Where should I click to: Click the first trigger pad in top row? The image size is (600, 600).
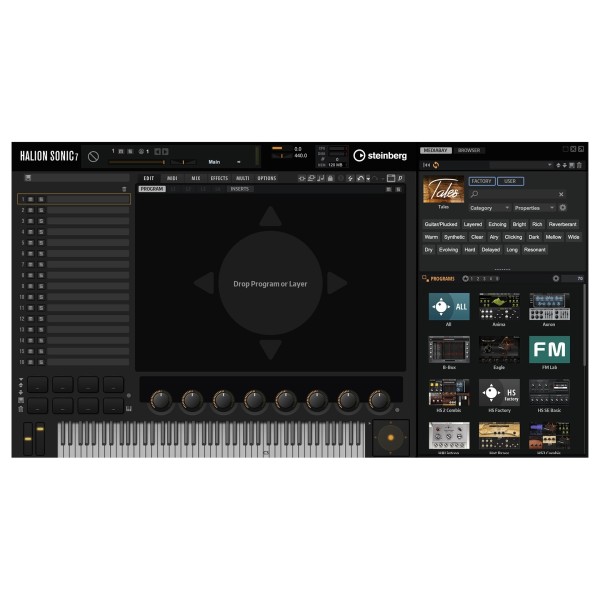pos(38,385)
